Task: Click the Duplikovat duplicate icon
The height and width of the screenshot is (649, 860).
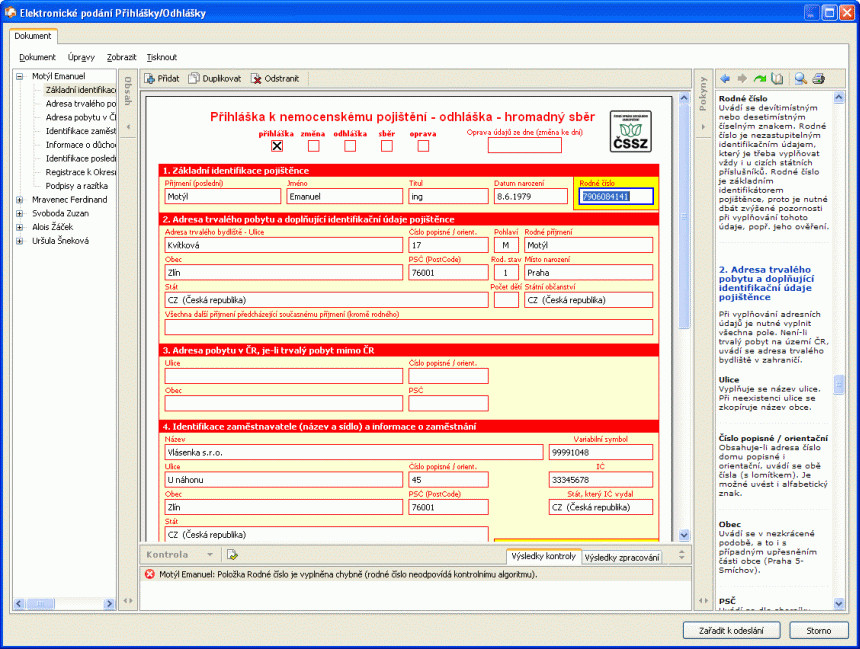Action: pyautogui.click(x=194, y=78)
